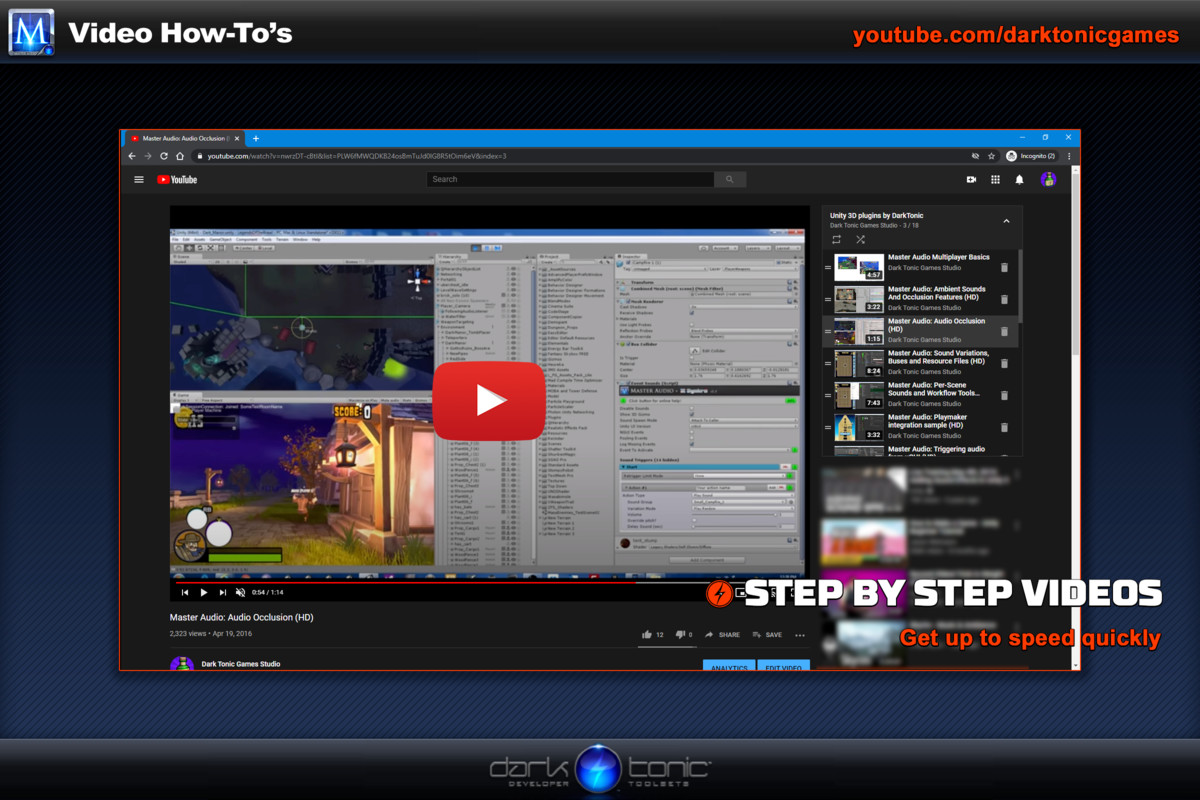Delete Audio Occlusion (HD) playlist entry
1200x800 pixels.
tap(1005, 332)
